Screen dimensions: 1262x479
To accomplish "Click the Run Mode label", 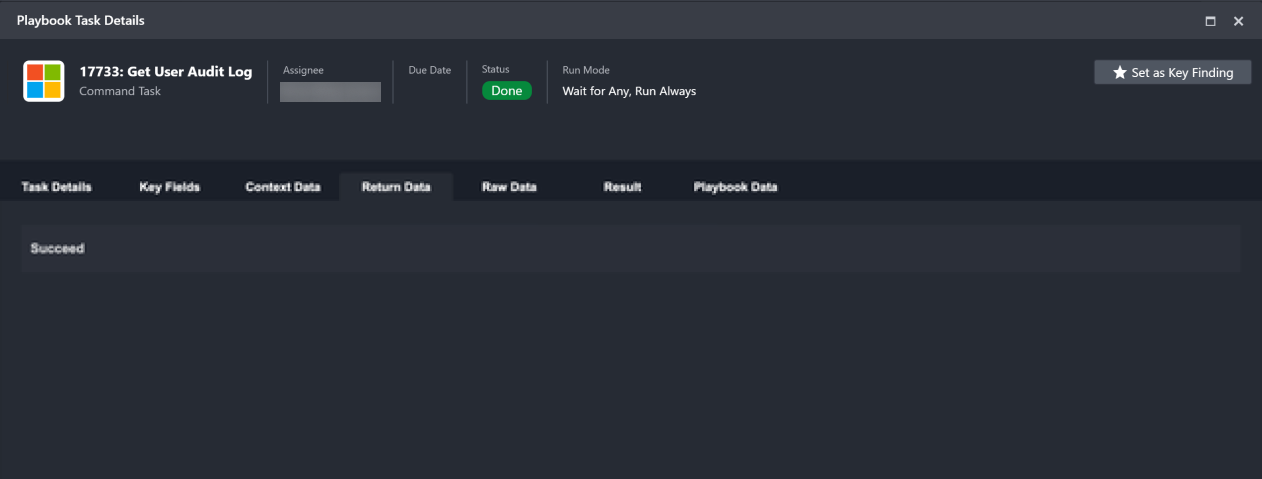I will point(586,70).
